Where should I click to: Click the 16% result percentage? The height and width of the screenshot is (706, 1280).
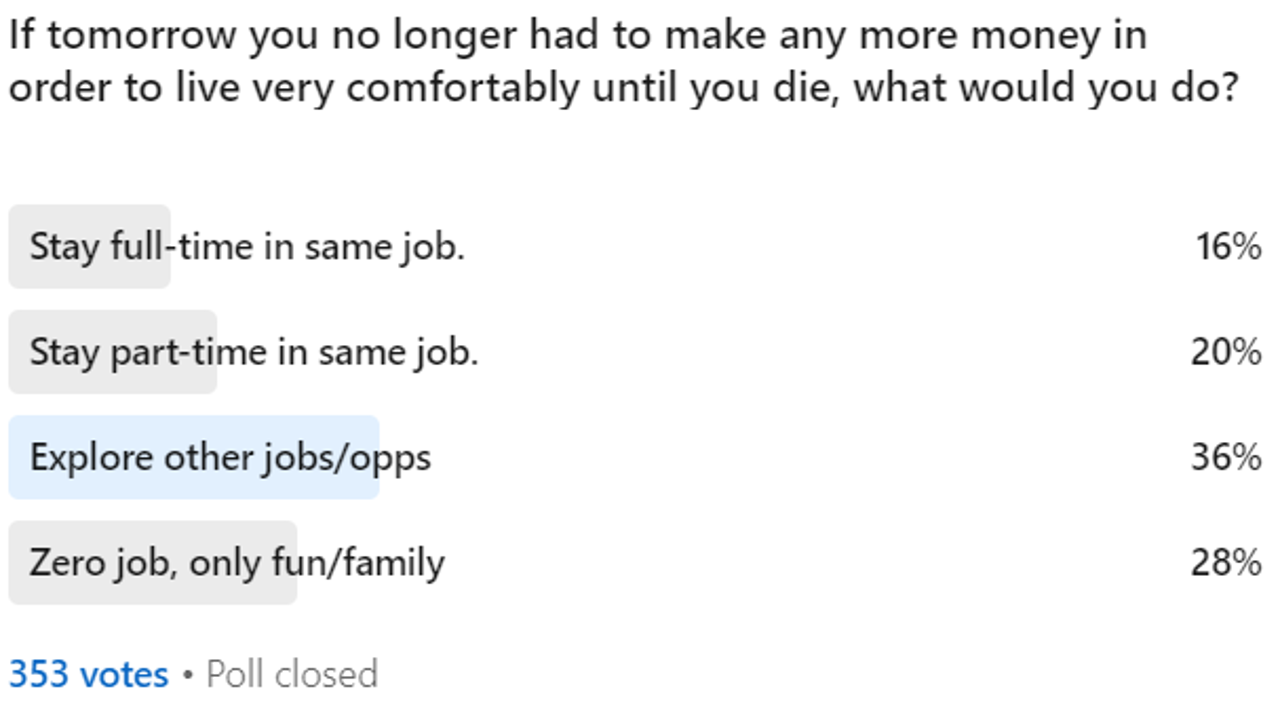point(1228,246)
